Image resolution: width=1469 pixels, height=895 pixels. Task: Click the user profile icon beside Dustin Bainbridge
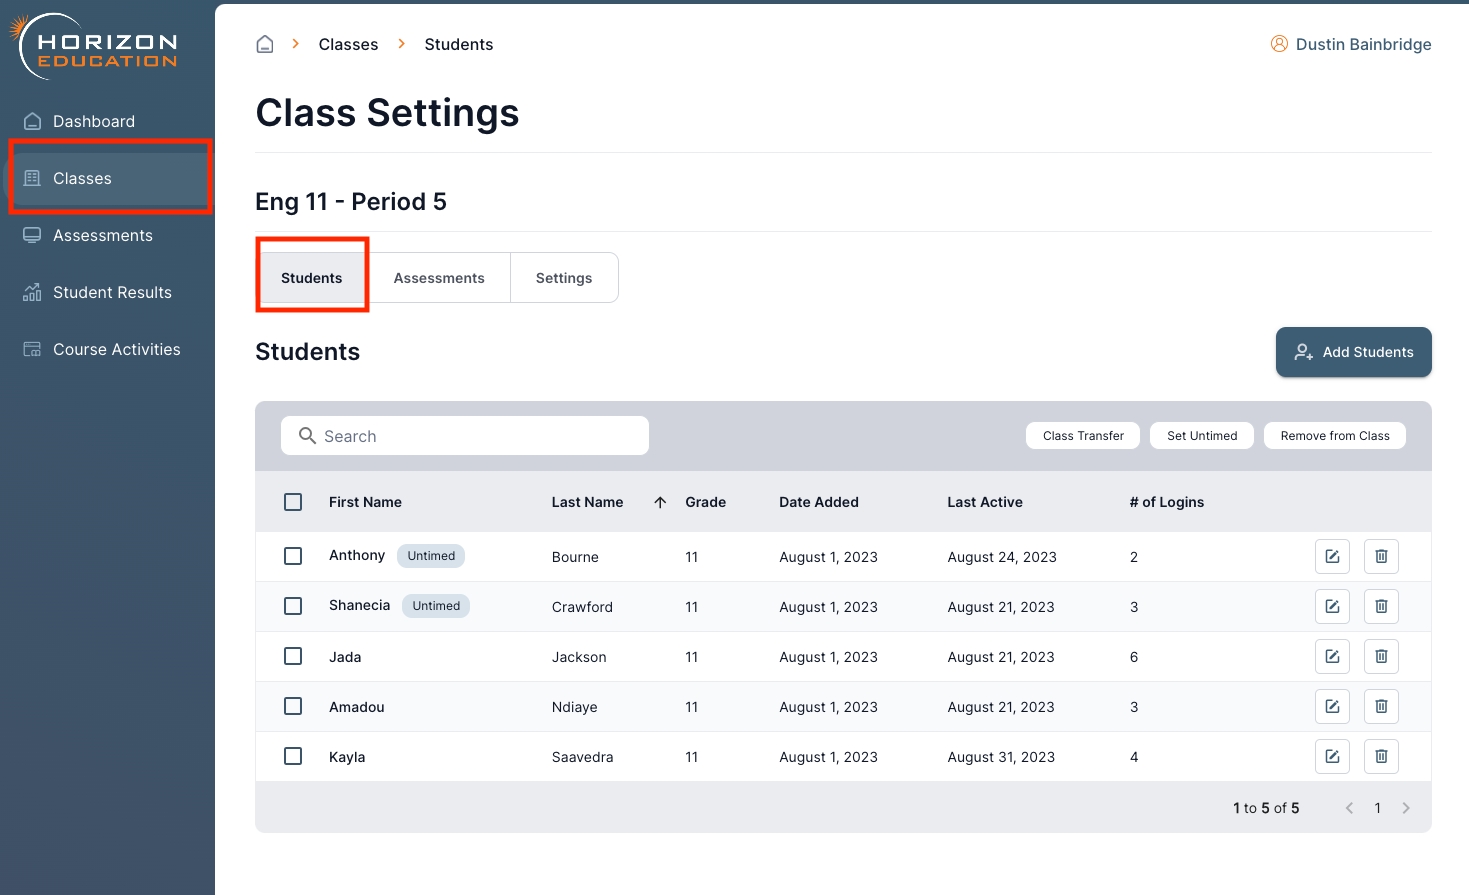click(x=1279, y=44)
